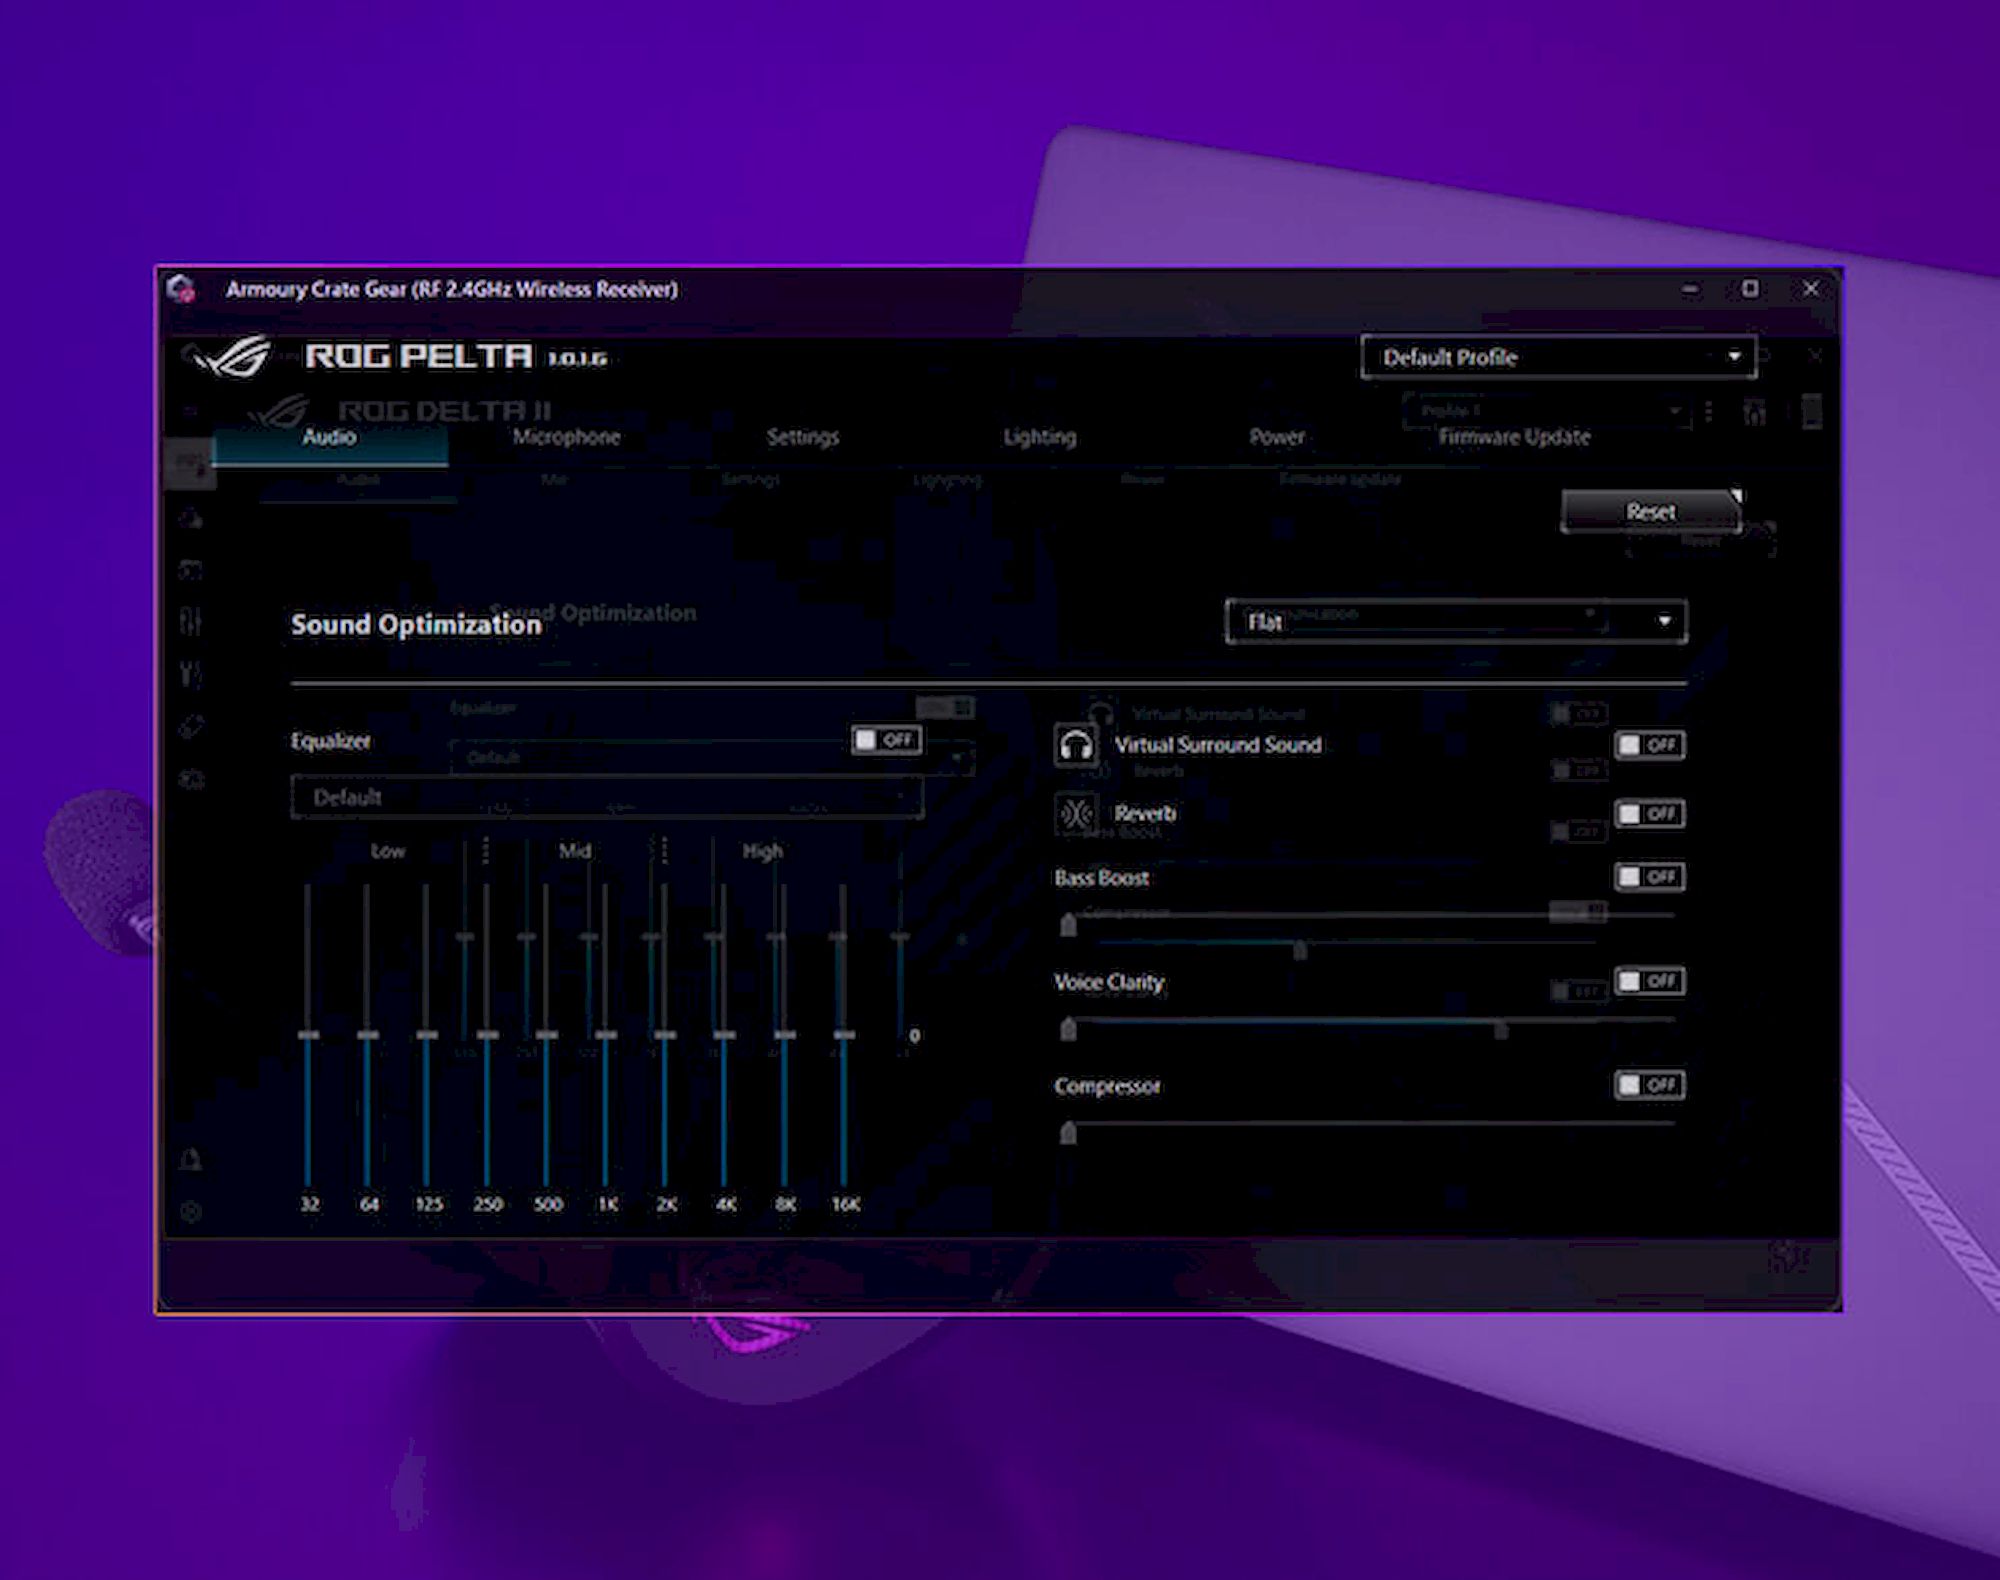This screenshot has width=2000, height=1580.
Task: Click the Reverb sound wave icon
Action: click(1076, 814)
